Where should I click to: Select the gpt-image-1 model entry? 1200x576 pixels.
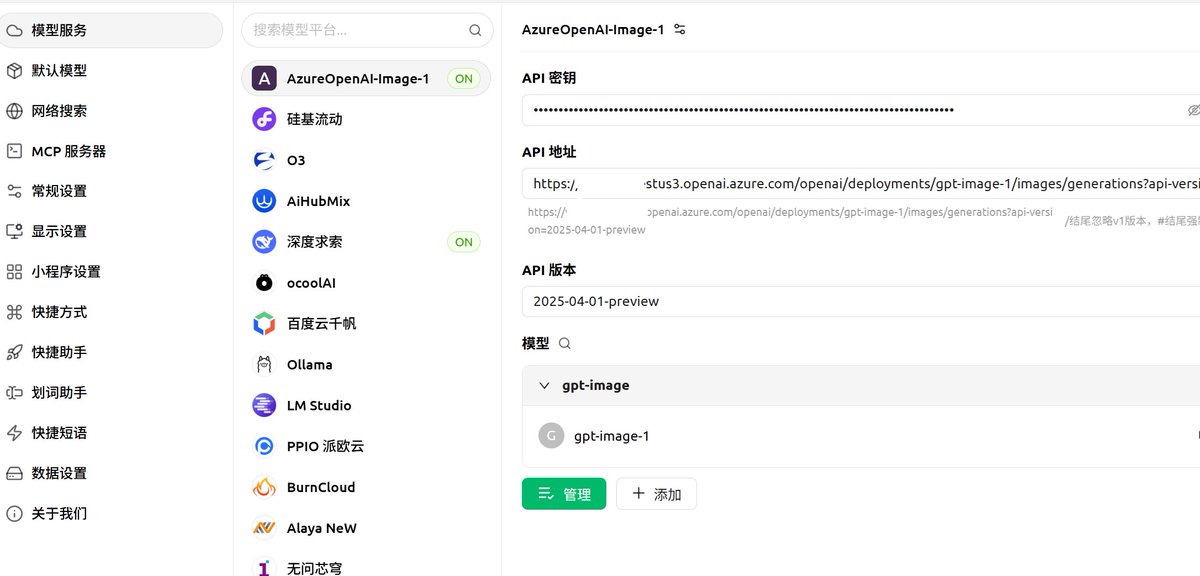(861, 436)
